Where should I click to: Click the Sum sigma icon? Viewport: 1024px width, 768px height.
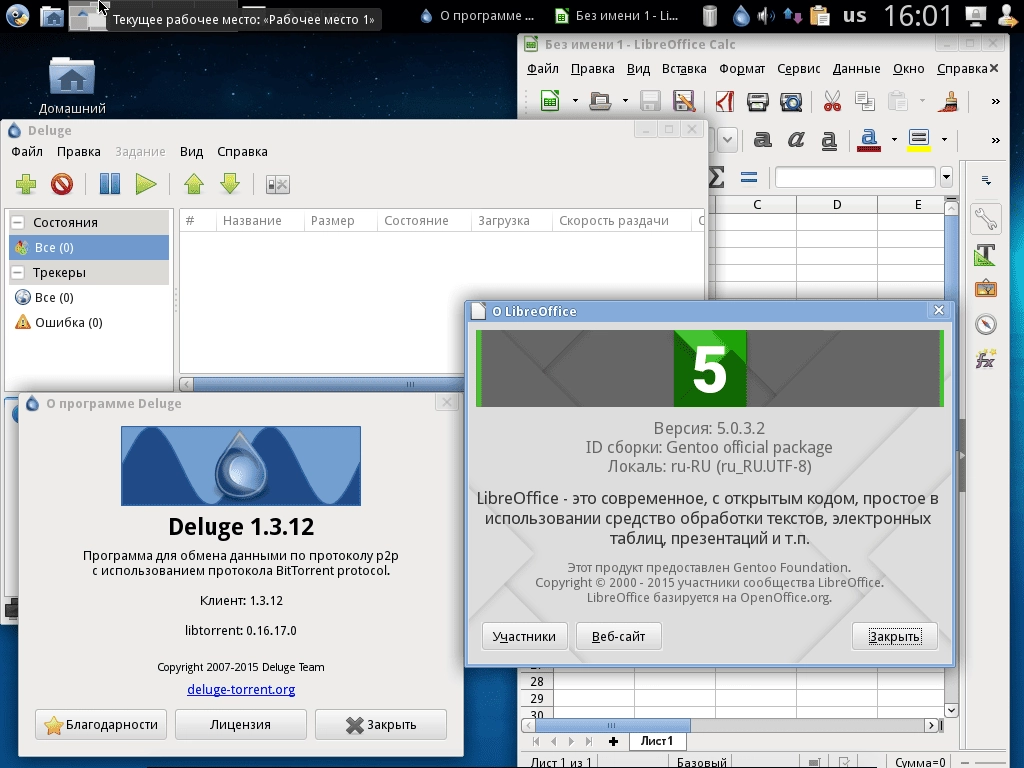[716, 177]
